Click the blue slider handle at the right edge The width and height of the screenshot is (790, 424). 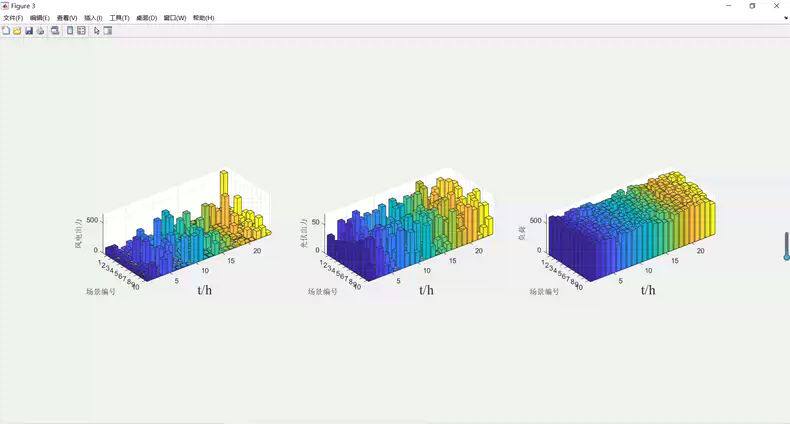tap(786, 257)
